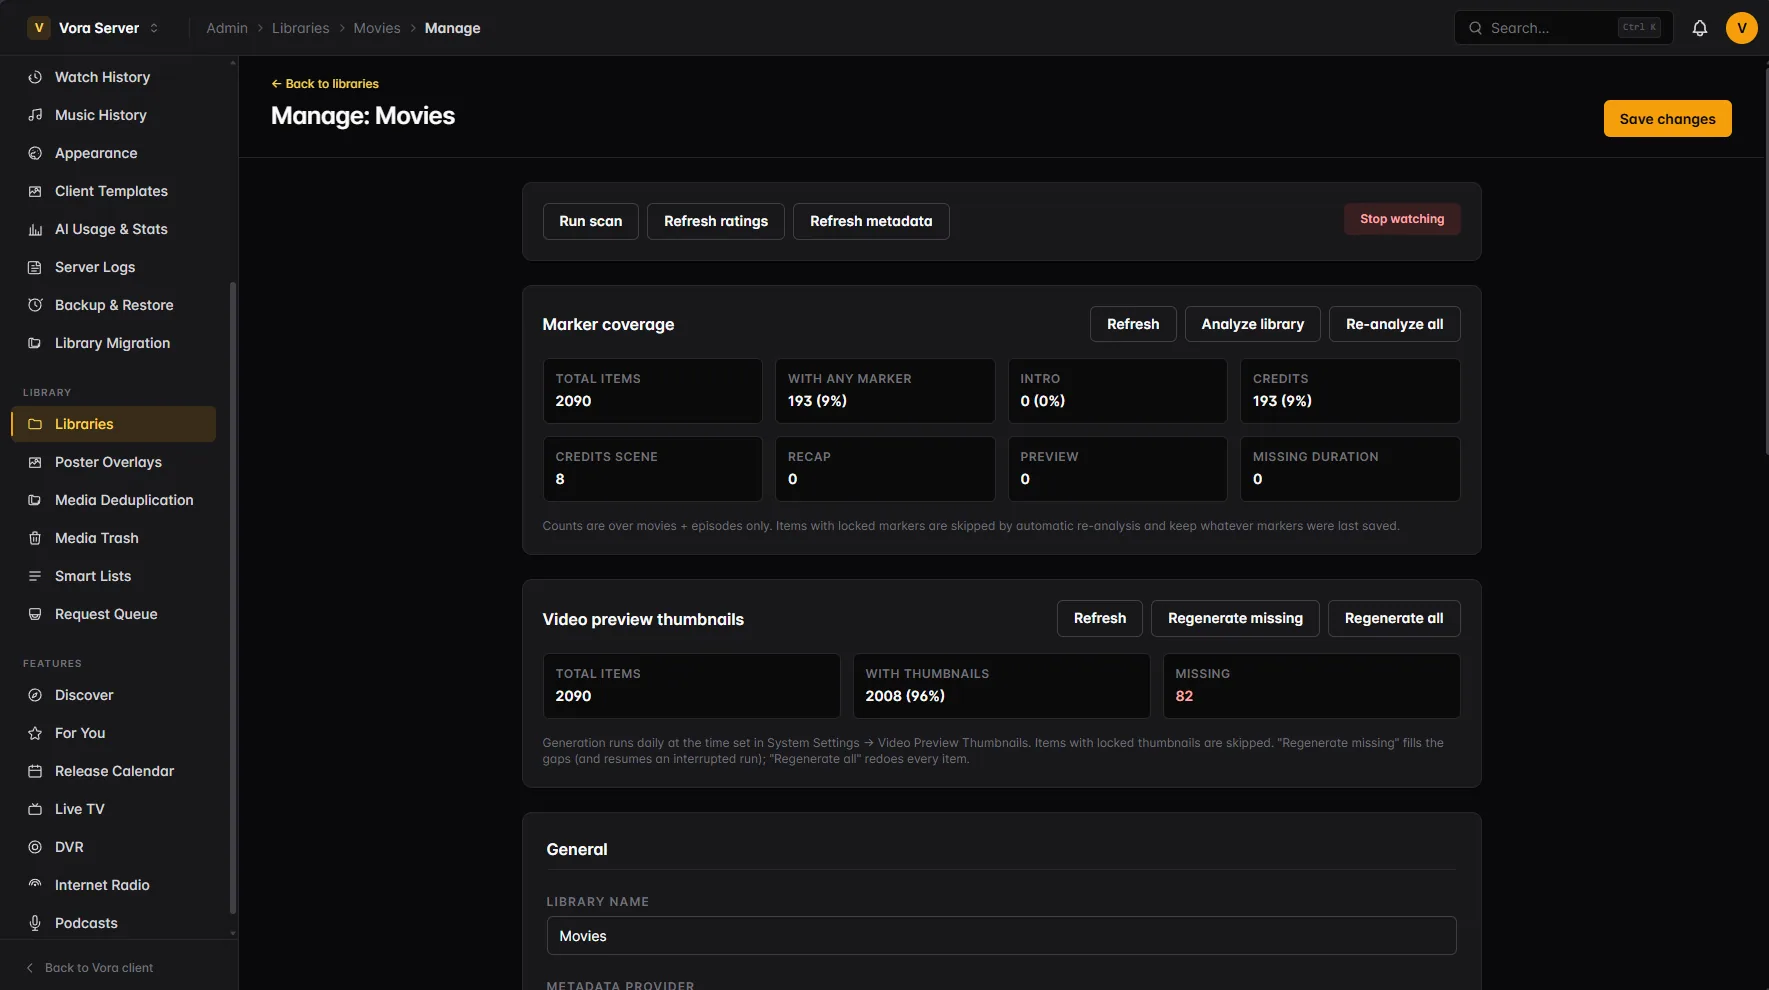Viewport: 1769px width, 990px height.
Task: Click the Discover compass icon
Action: click(35, 695)
